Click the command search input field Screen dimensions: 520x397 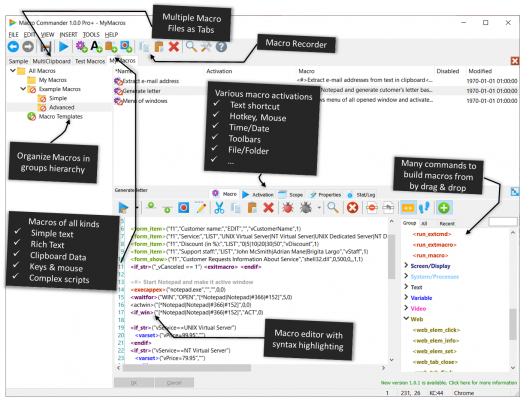502,222
